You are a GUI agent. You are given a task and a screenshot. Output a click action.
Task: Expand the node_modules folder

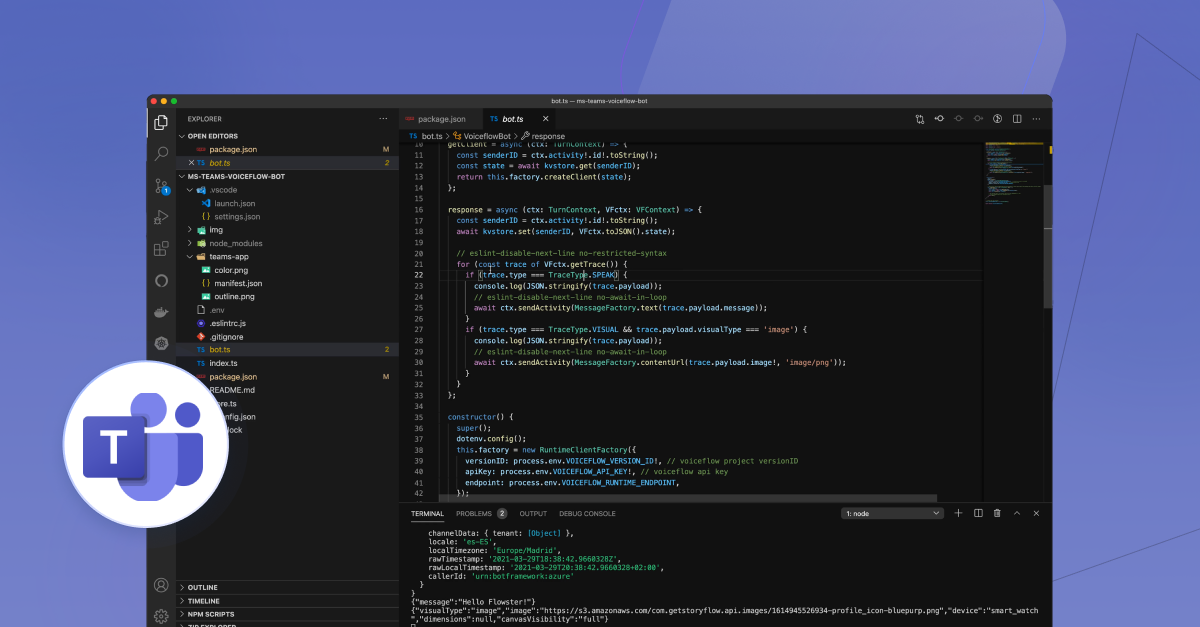pyautogui.click(x=190, y=243)
